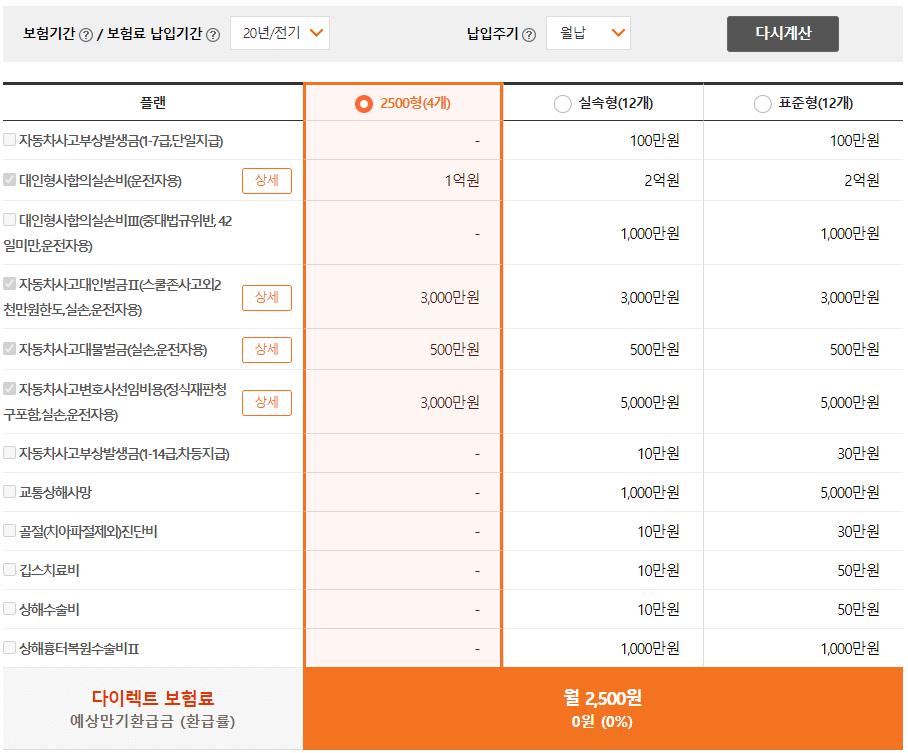Check 자동차사고부상발생금(1-7급,단일지급) checkbox
The image size is (908, 753).
coord(9,140)
